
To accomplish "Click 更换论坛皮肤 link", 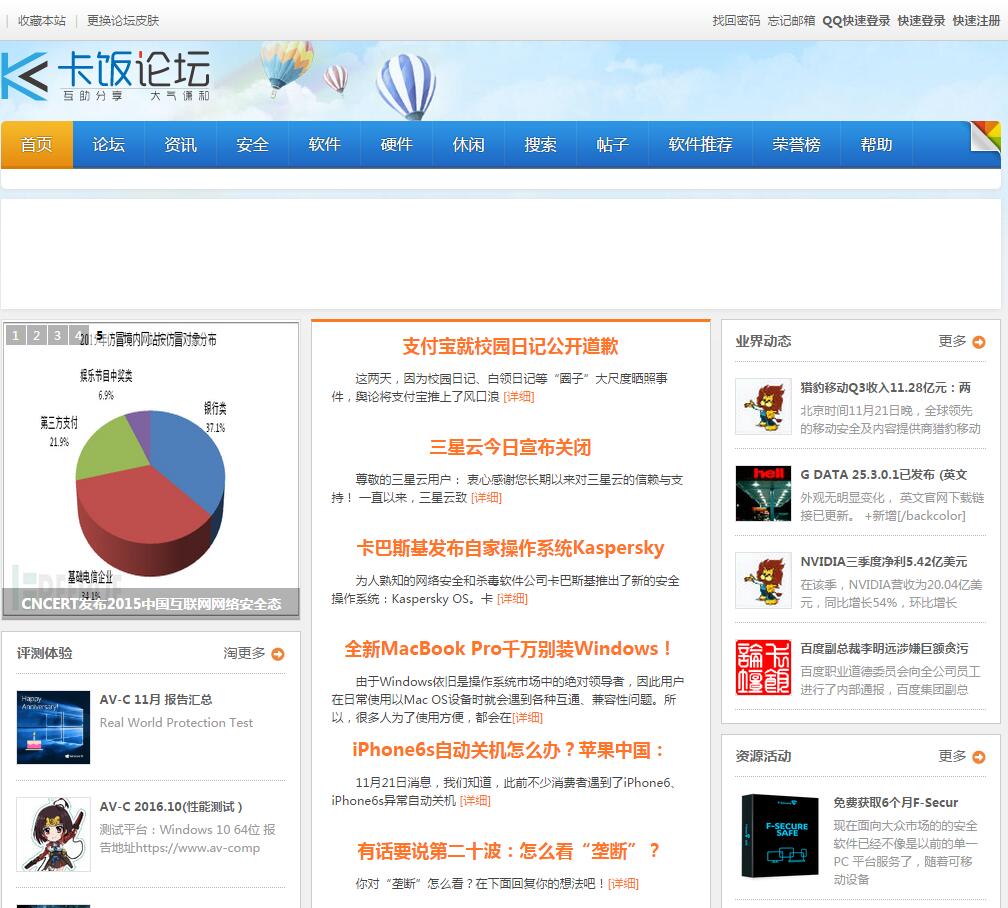I will coord(123,21).
